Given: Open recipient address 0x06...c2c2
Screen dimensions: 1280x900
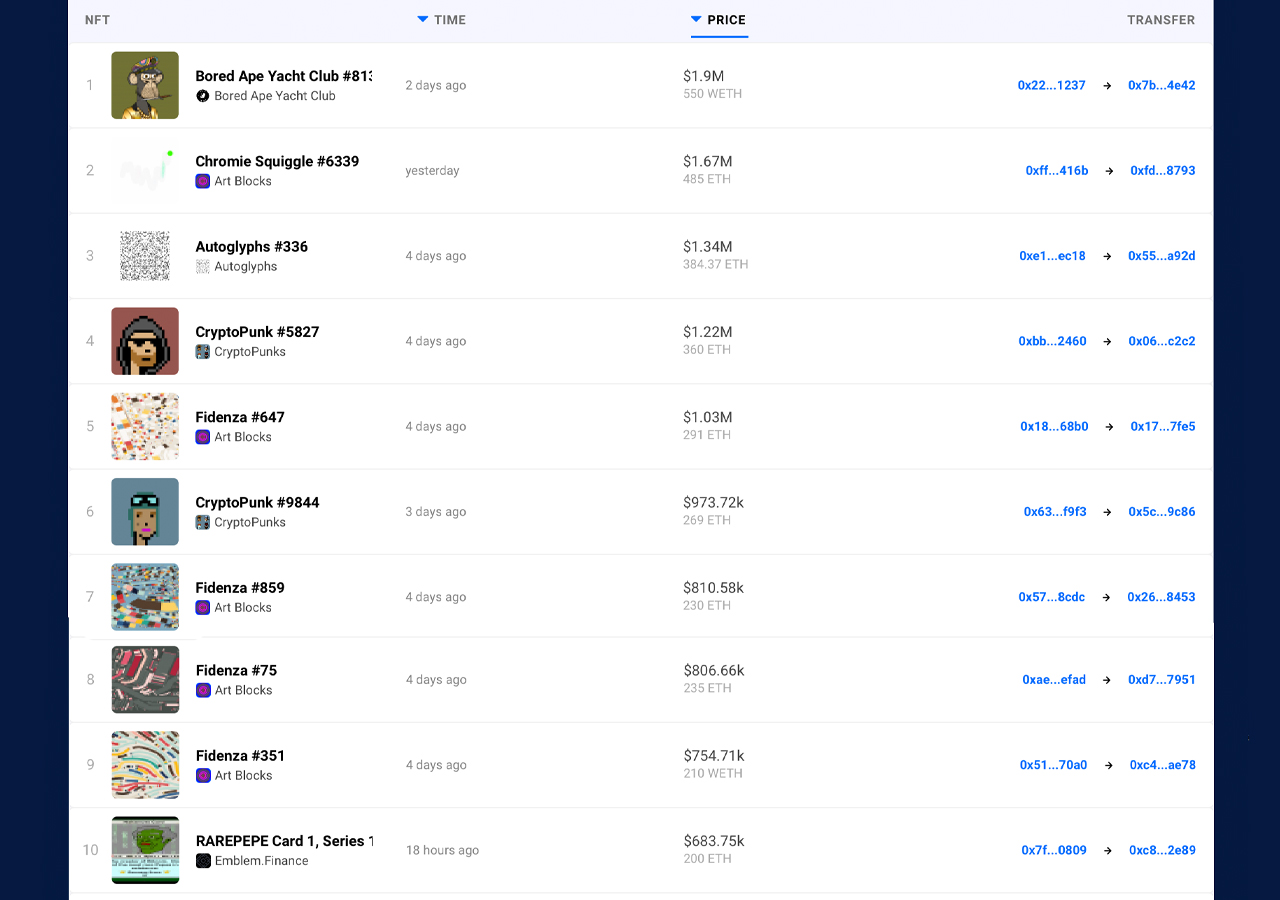Looking at the screenshot, I should click(1162, 341).
